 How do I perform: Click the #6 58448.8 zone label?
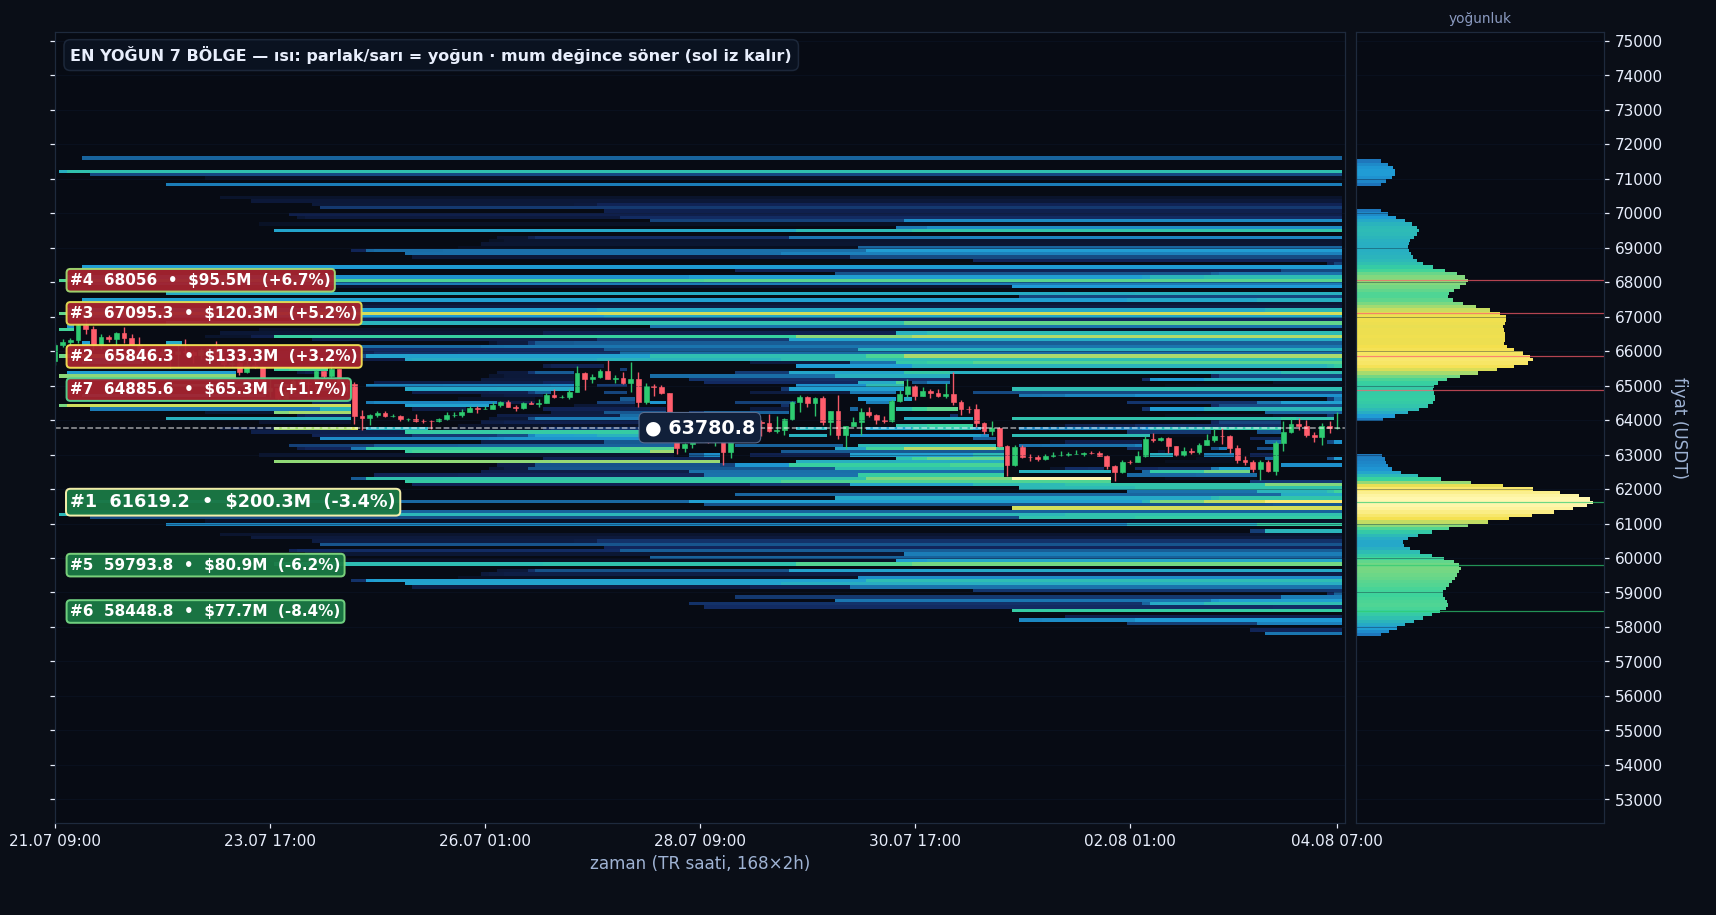pyautogui.click(x=205, y=611)
